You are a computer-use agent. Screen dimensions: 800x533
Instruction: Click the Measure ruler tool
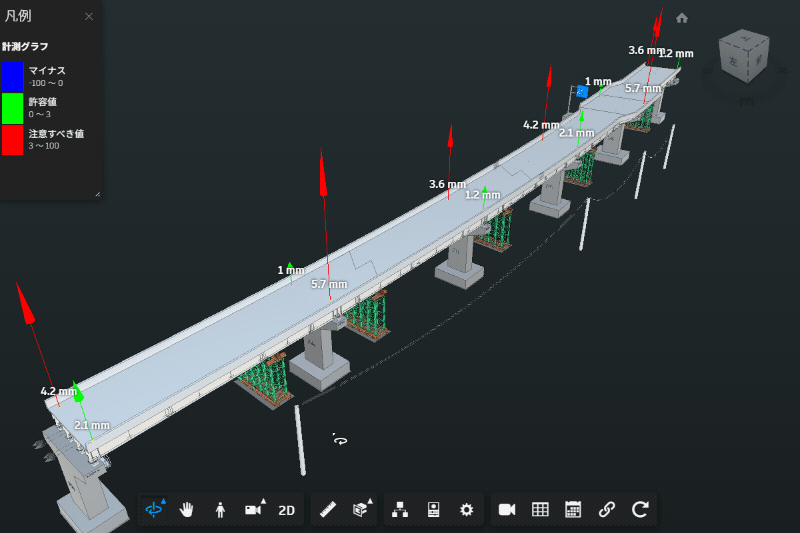327,509
